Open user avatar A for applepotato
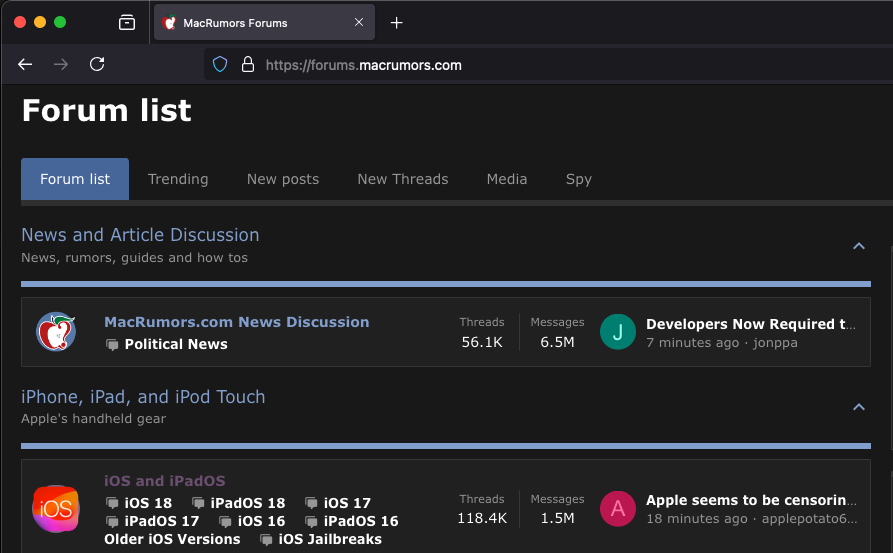 618,509
